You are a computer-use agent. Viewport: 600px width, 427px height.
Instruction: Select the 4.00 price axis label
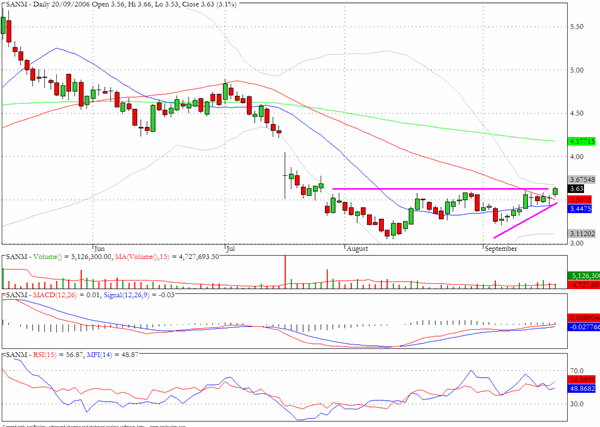click(576, 157)
